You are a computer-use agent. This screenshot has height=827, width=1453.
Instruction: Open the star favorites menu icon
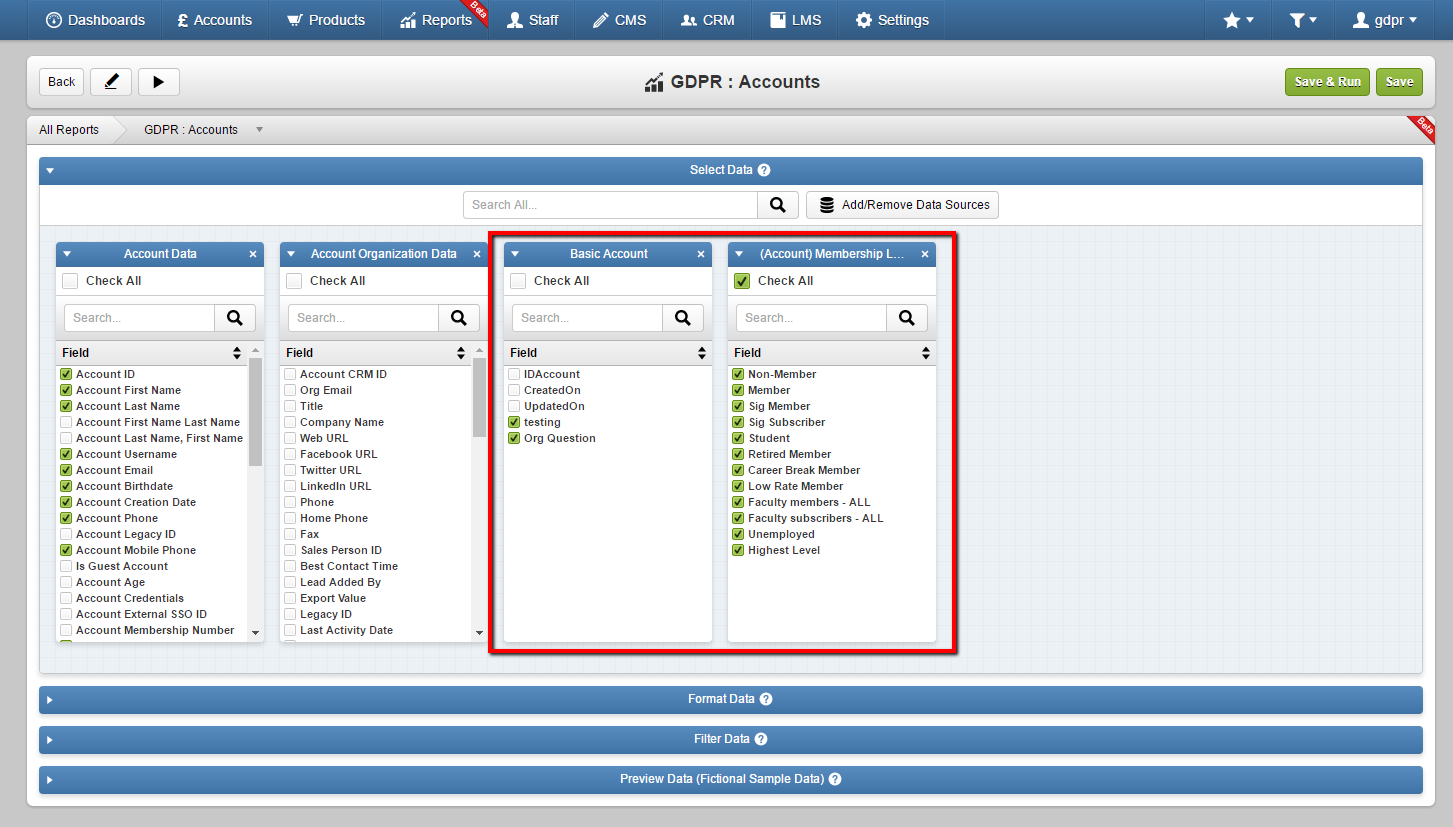tap(1238, 20)
